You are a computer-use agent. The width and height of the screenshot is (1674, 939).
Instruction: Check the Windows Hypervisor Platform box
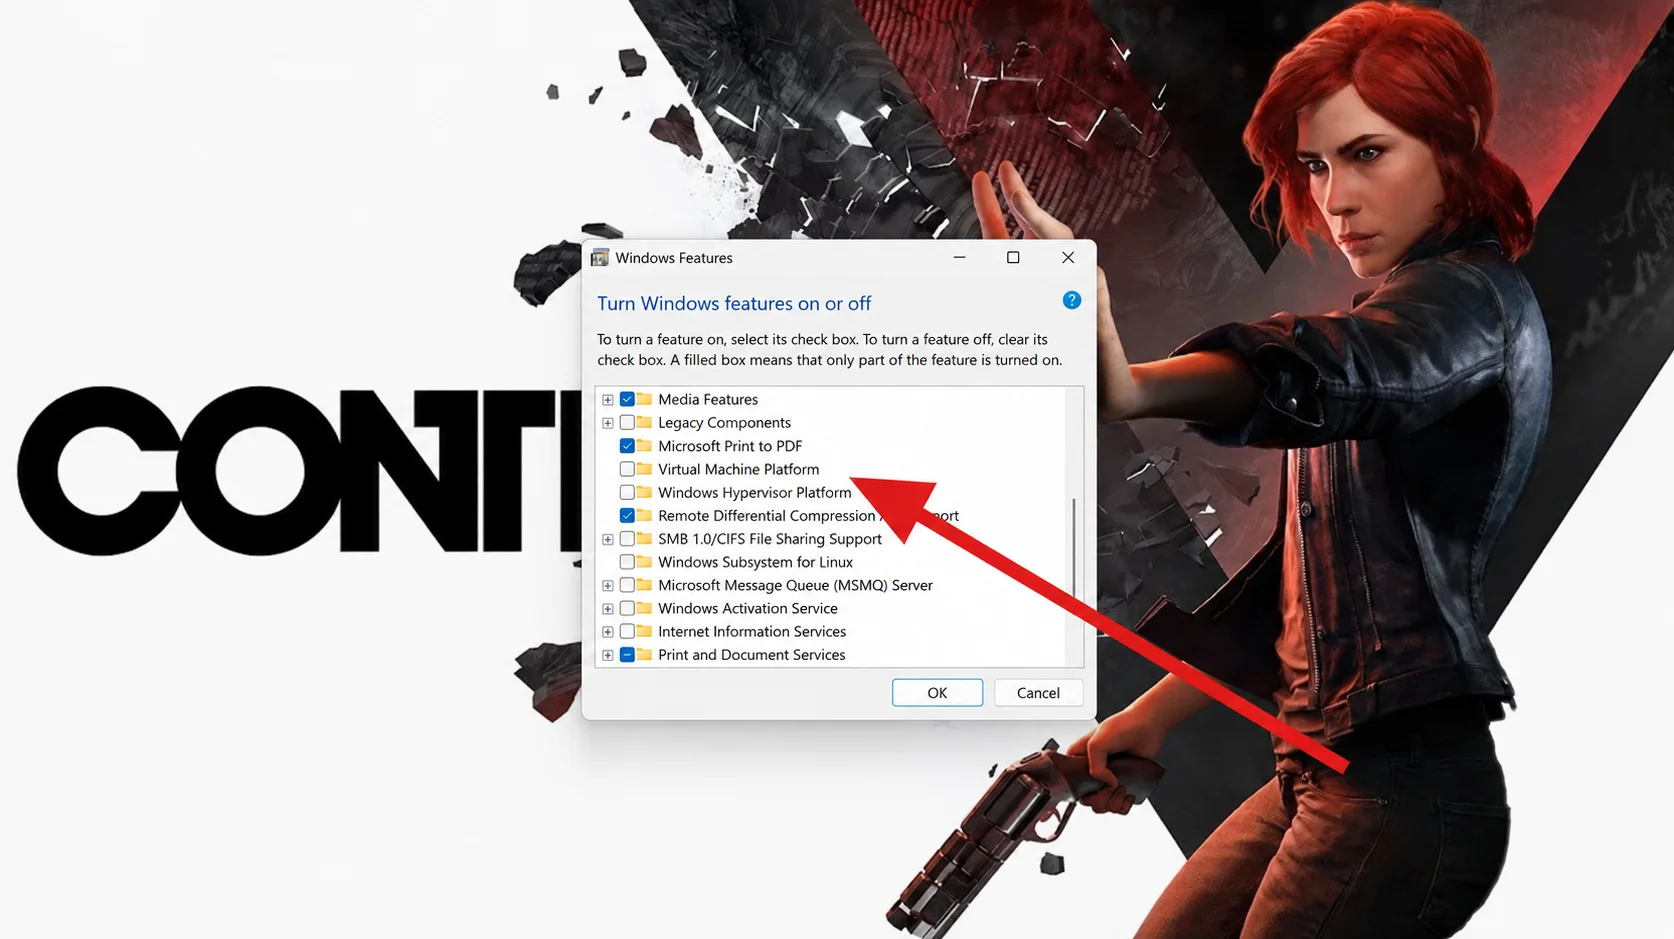pos(627,492)
